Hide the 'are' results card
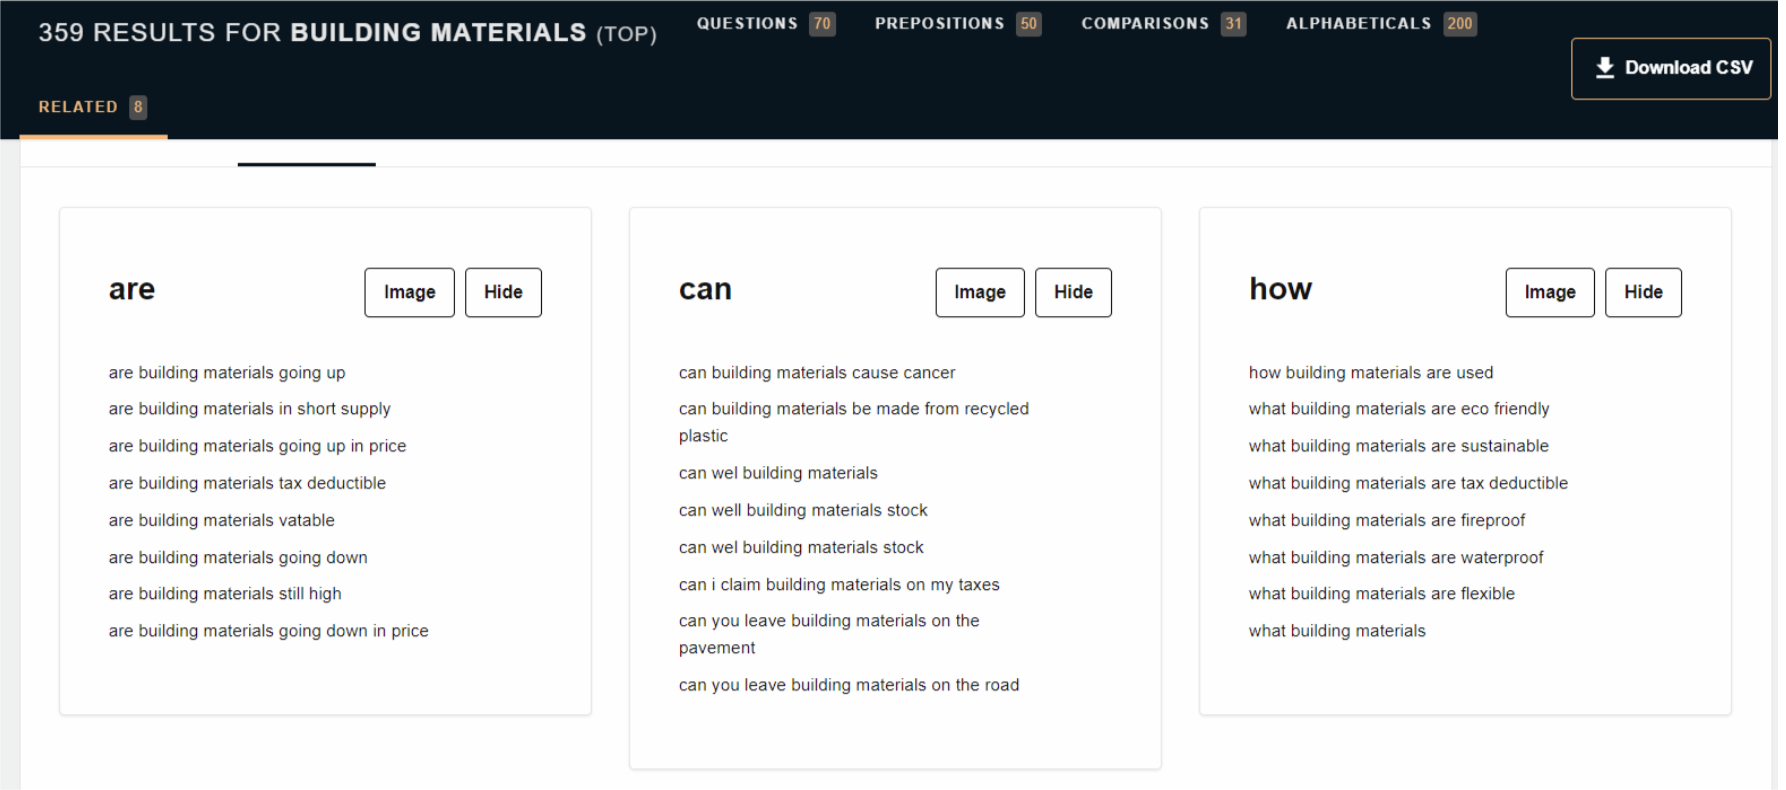Viewport: 1786px width, 790px height. pos(503,292)
